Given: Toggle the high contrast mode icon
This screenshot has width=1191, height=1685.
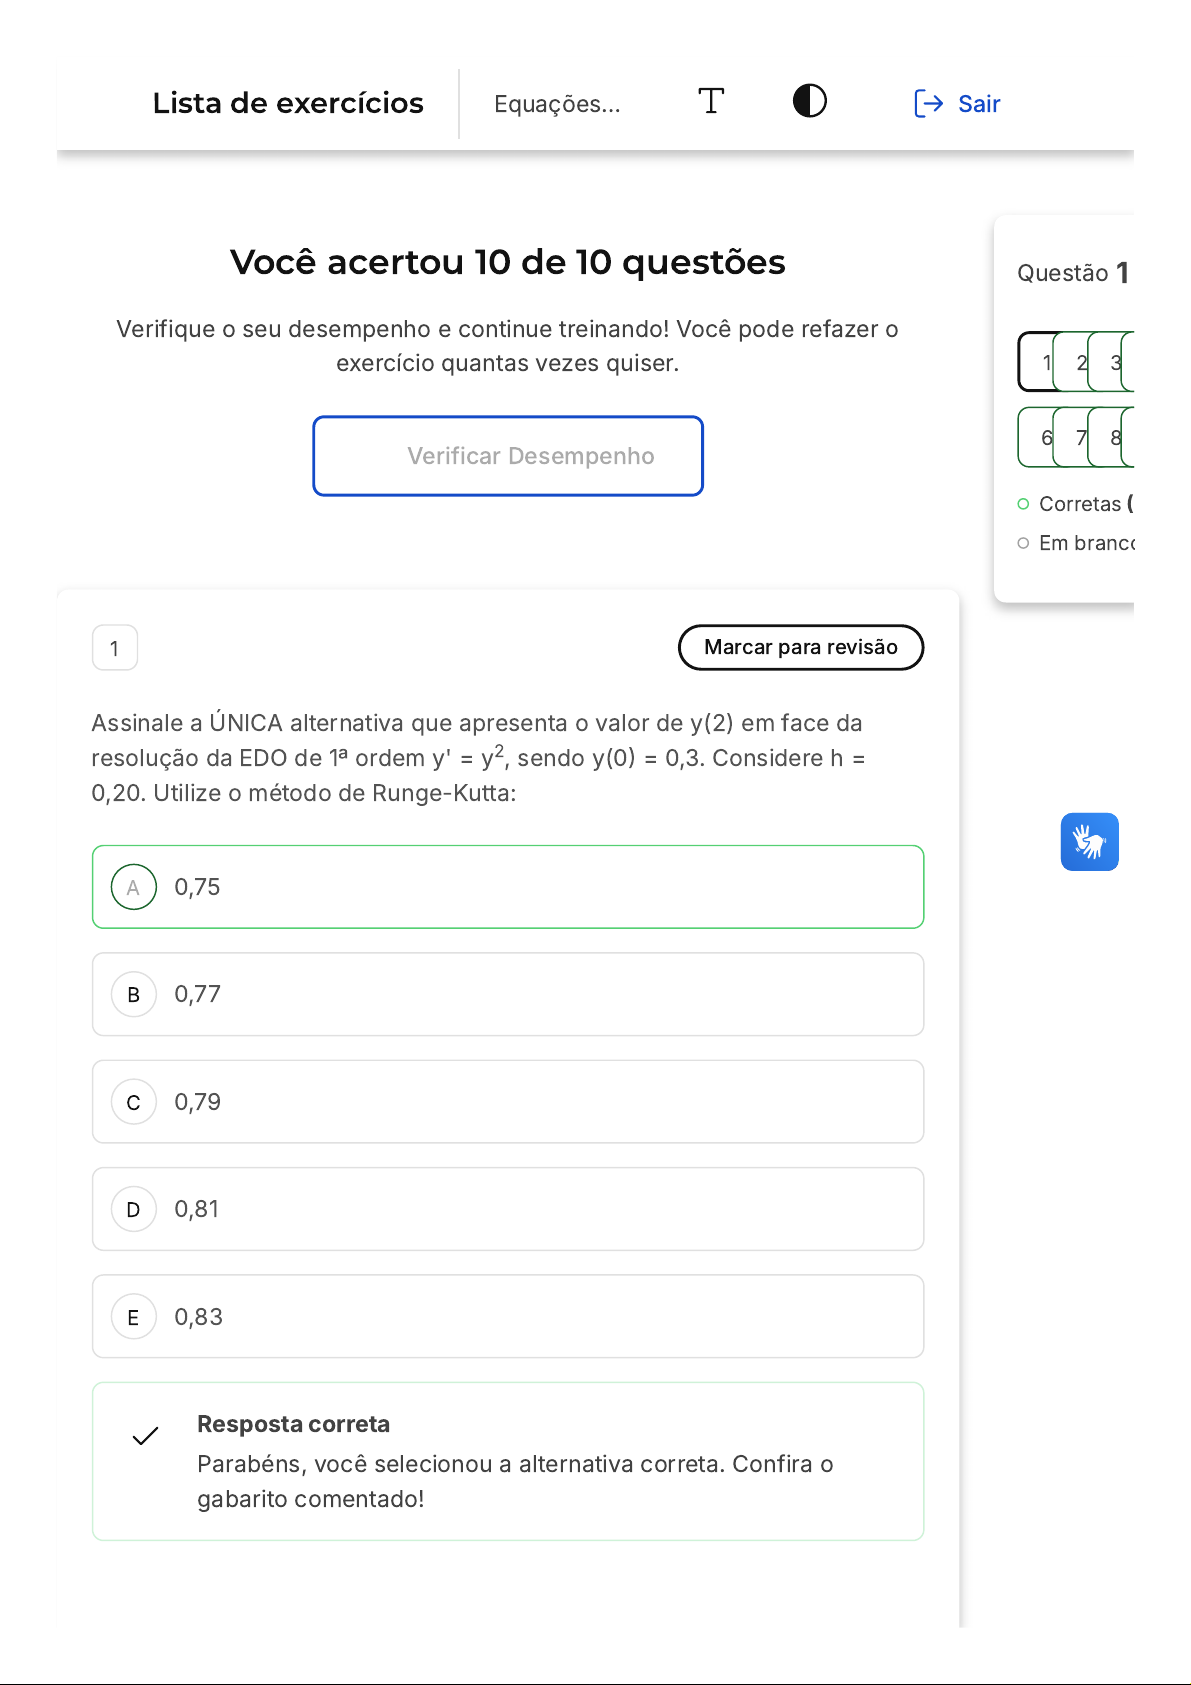Looking at the screenshot, I should [809, 101].
